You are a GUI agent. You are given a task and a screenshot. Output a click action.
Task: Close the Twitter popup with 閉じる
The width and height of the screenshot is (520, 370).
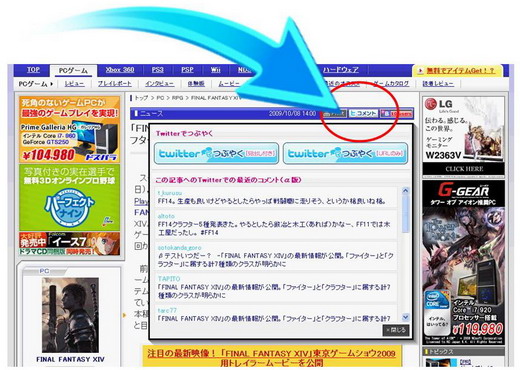pyautogui.click(x=396, y=330)
